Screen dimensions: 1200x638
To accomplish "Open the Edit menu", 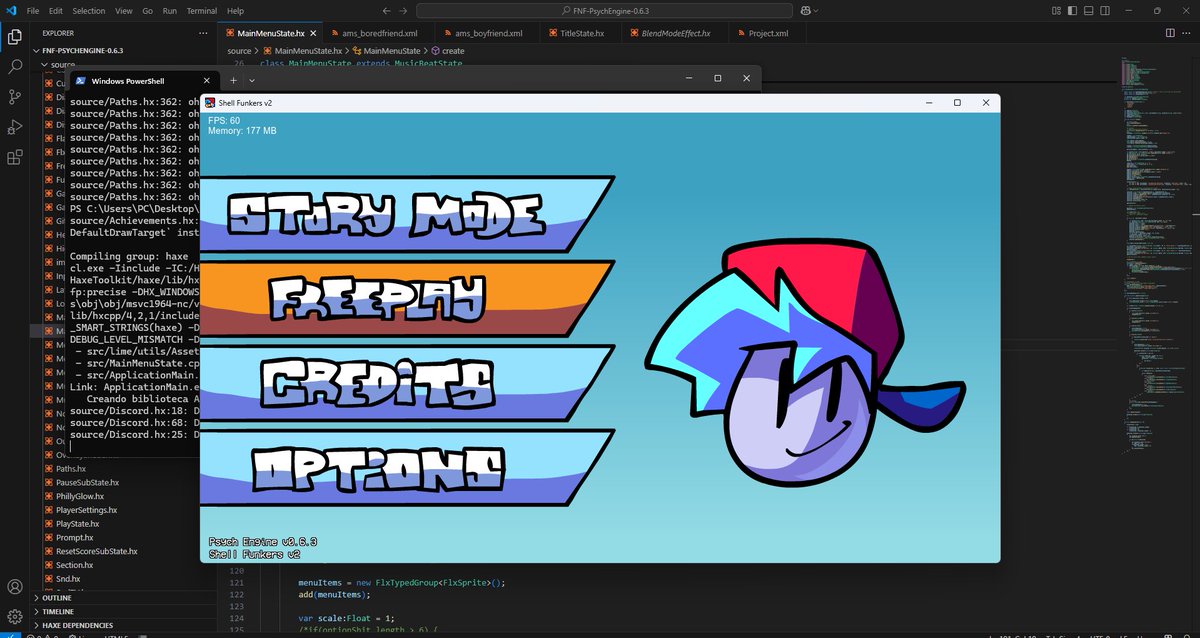I will click(x=55, y=10).
